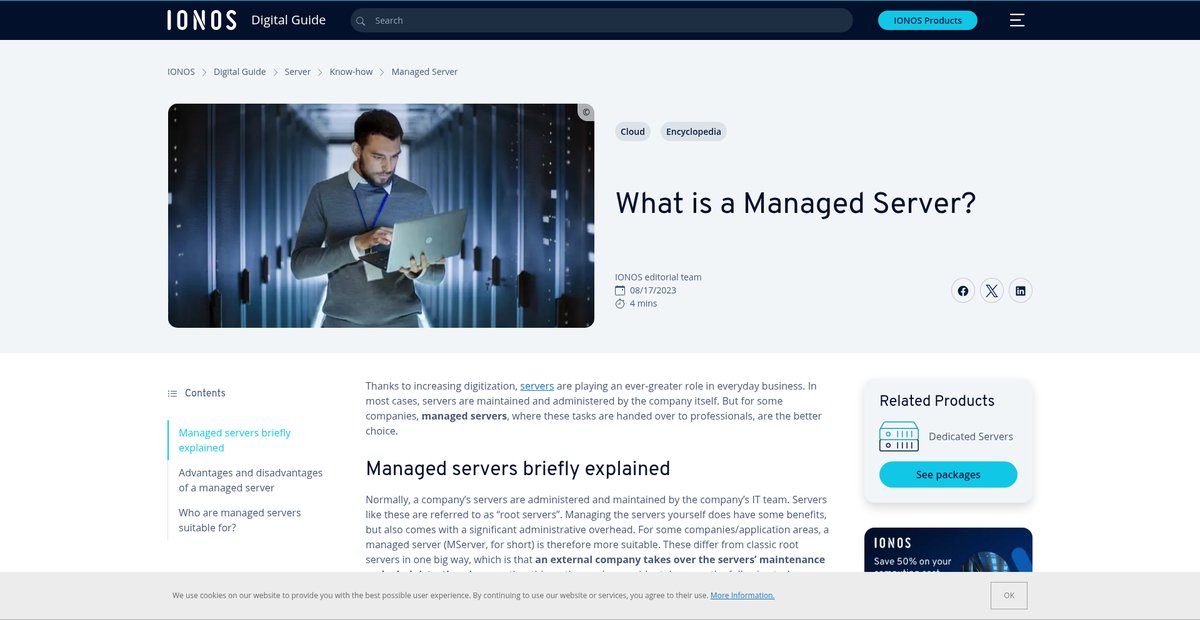
Task: Share article on Facebook
Action: coord(963,291)
